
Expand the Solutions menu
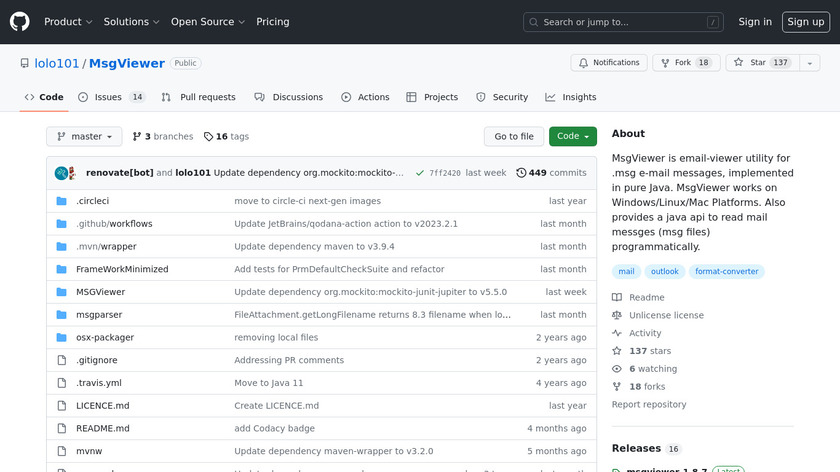132,22
